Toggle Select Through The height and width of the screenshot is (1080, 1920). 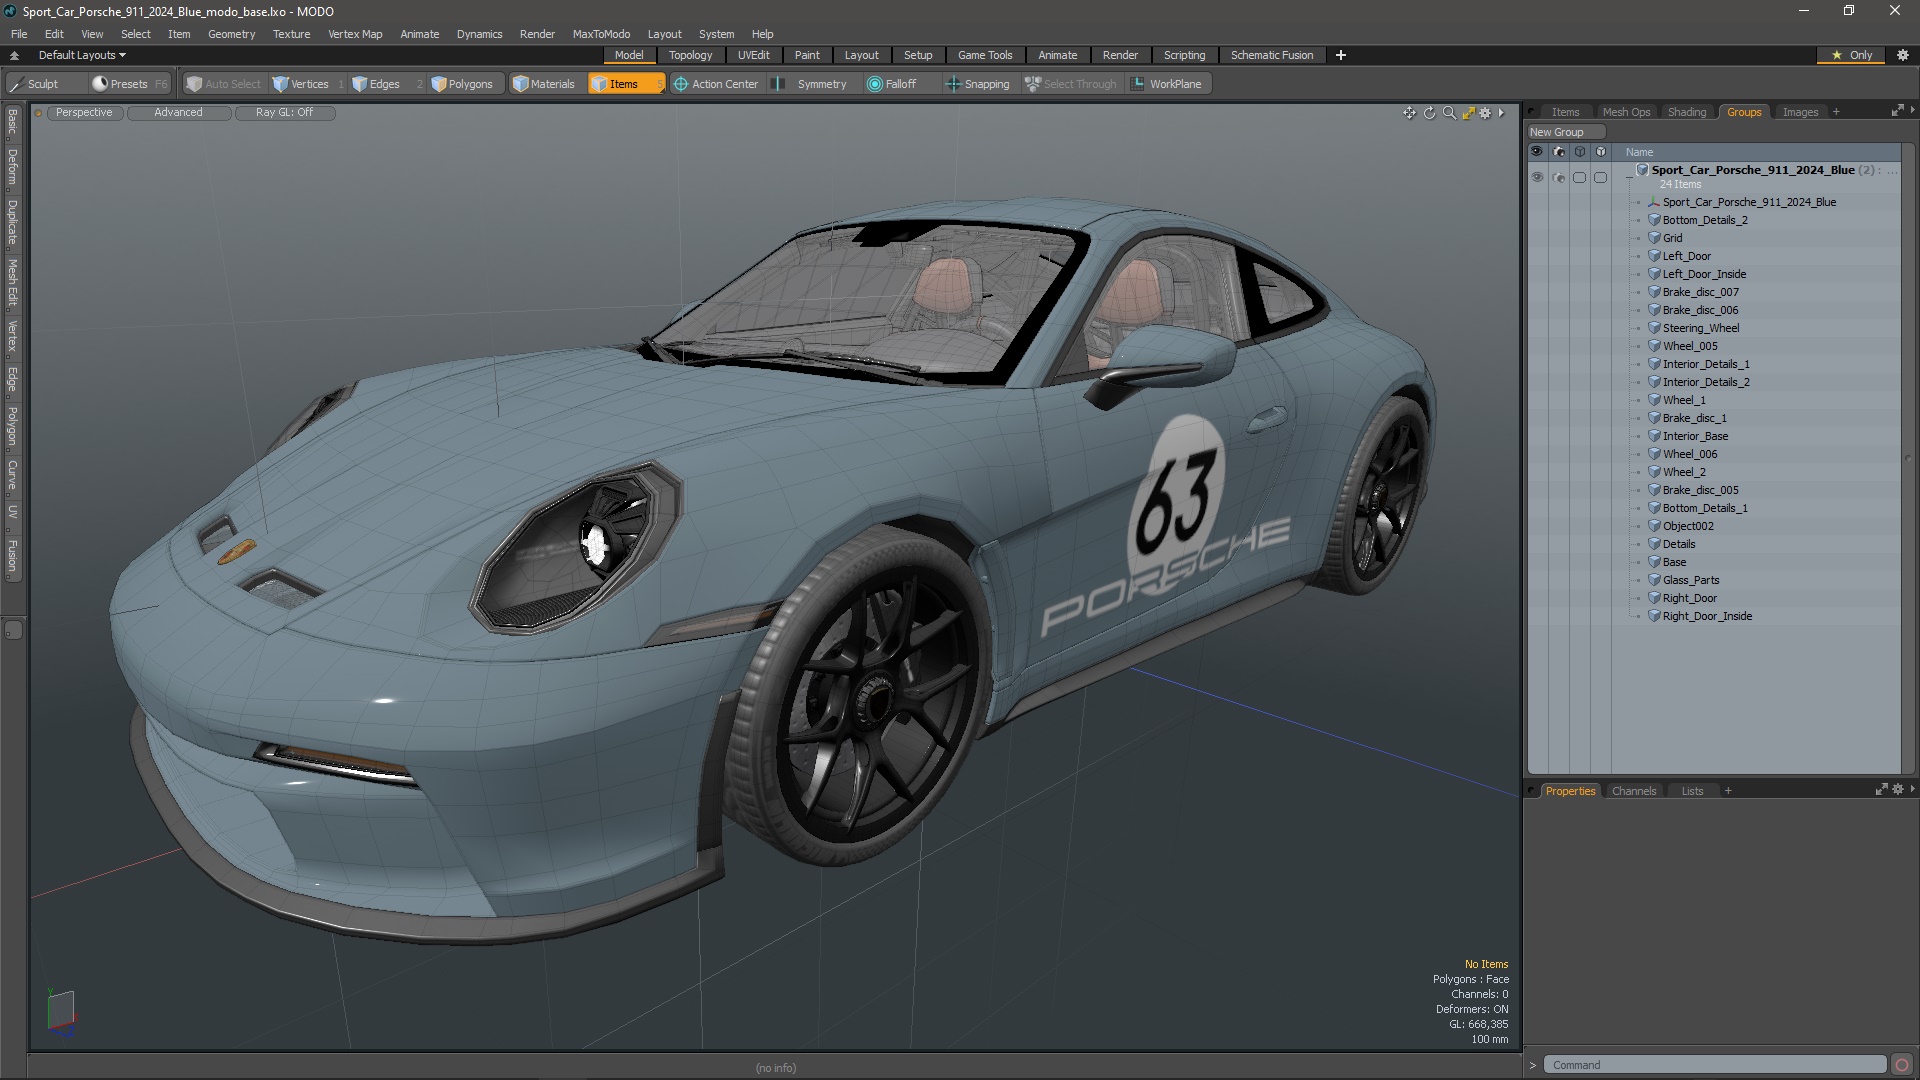tap(1071, 84)
